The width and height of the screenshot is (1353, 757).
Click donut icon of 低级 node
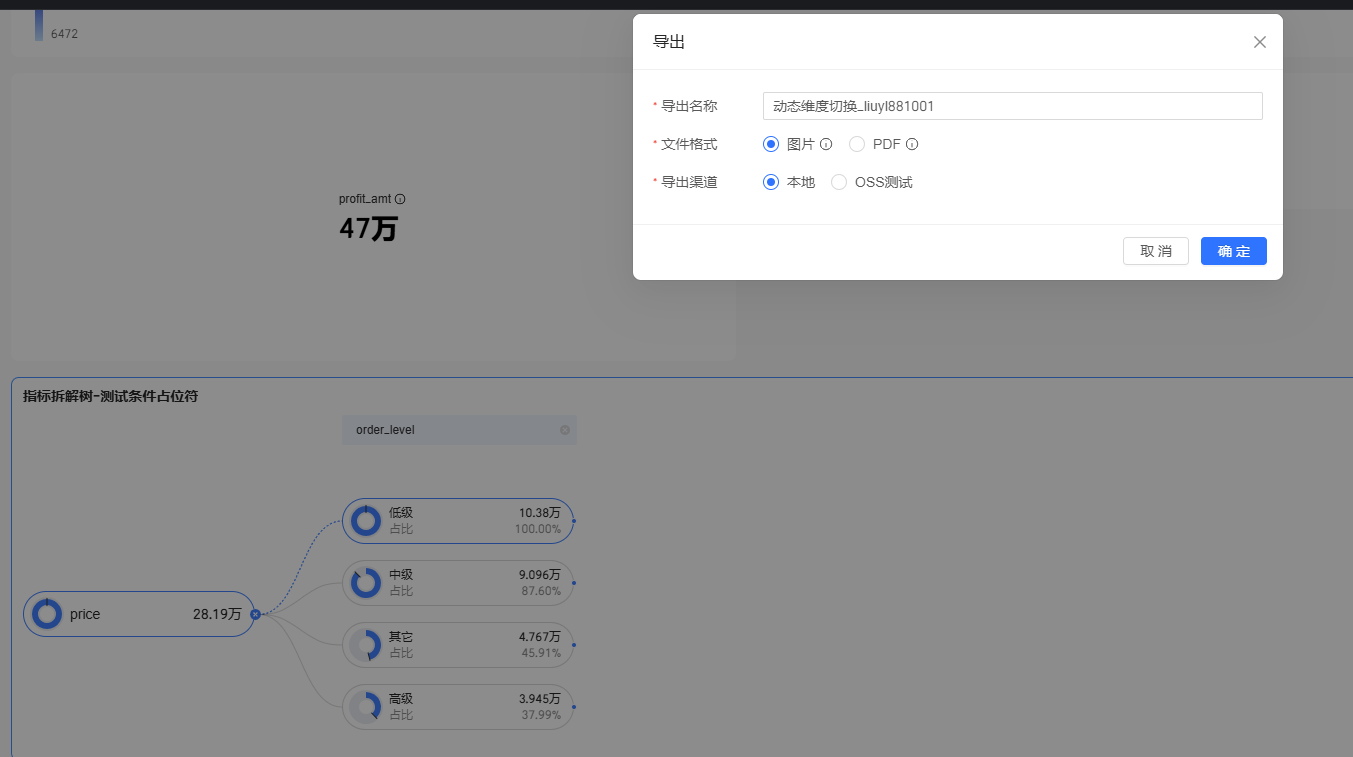click(366, 521)
